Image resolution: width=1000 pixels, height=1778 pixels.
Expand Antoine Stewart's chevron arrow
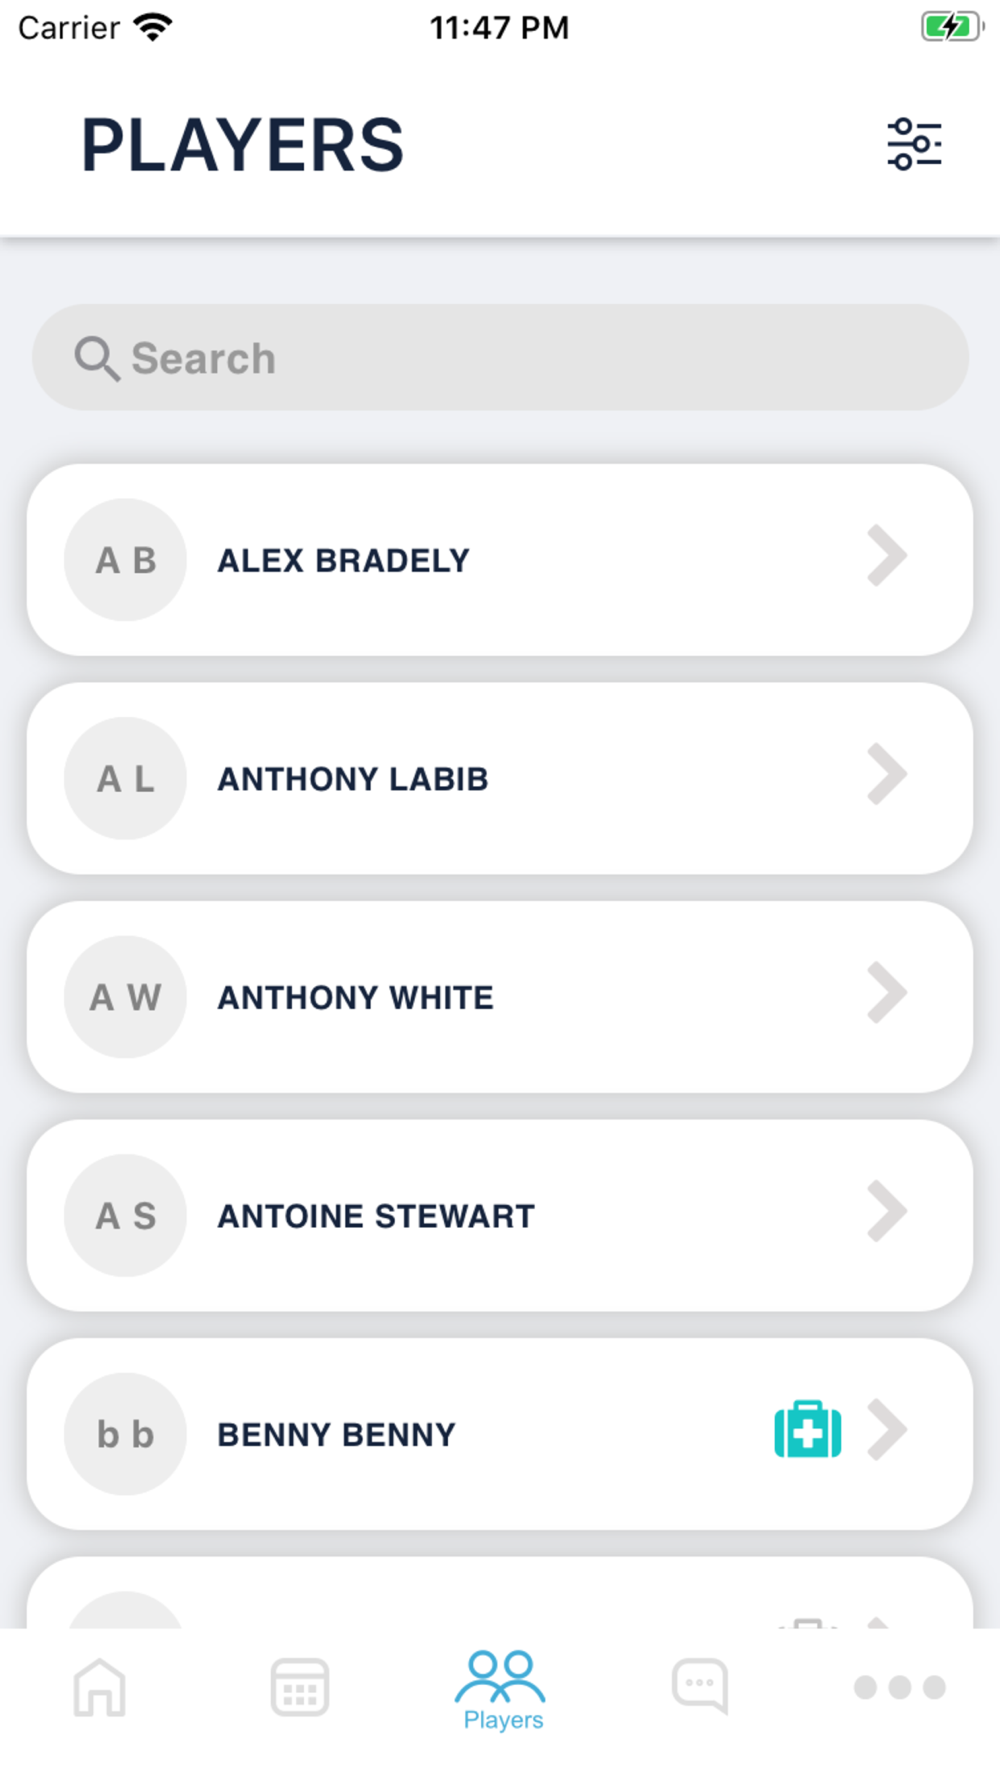pyautogui.click(x=887, y=1211)
